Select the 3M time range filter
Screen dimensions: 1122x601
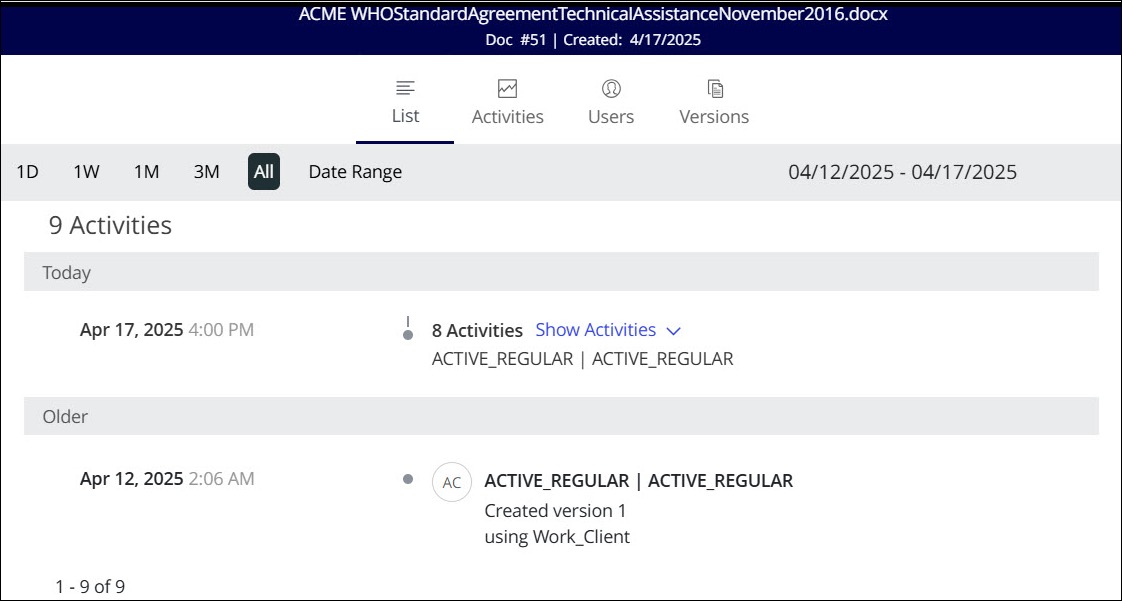206,172
